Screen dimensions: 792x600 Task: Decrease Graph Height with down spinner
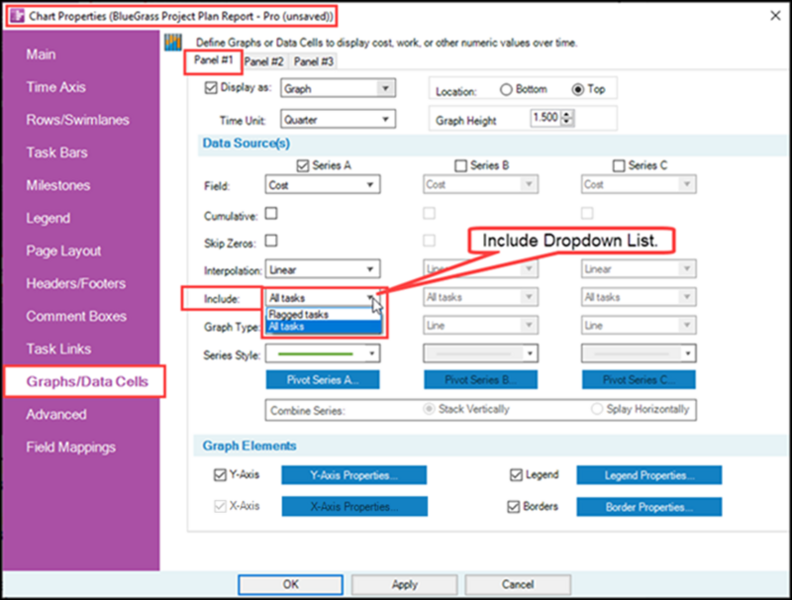coord(567,122)
